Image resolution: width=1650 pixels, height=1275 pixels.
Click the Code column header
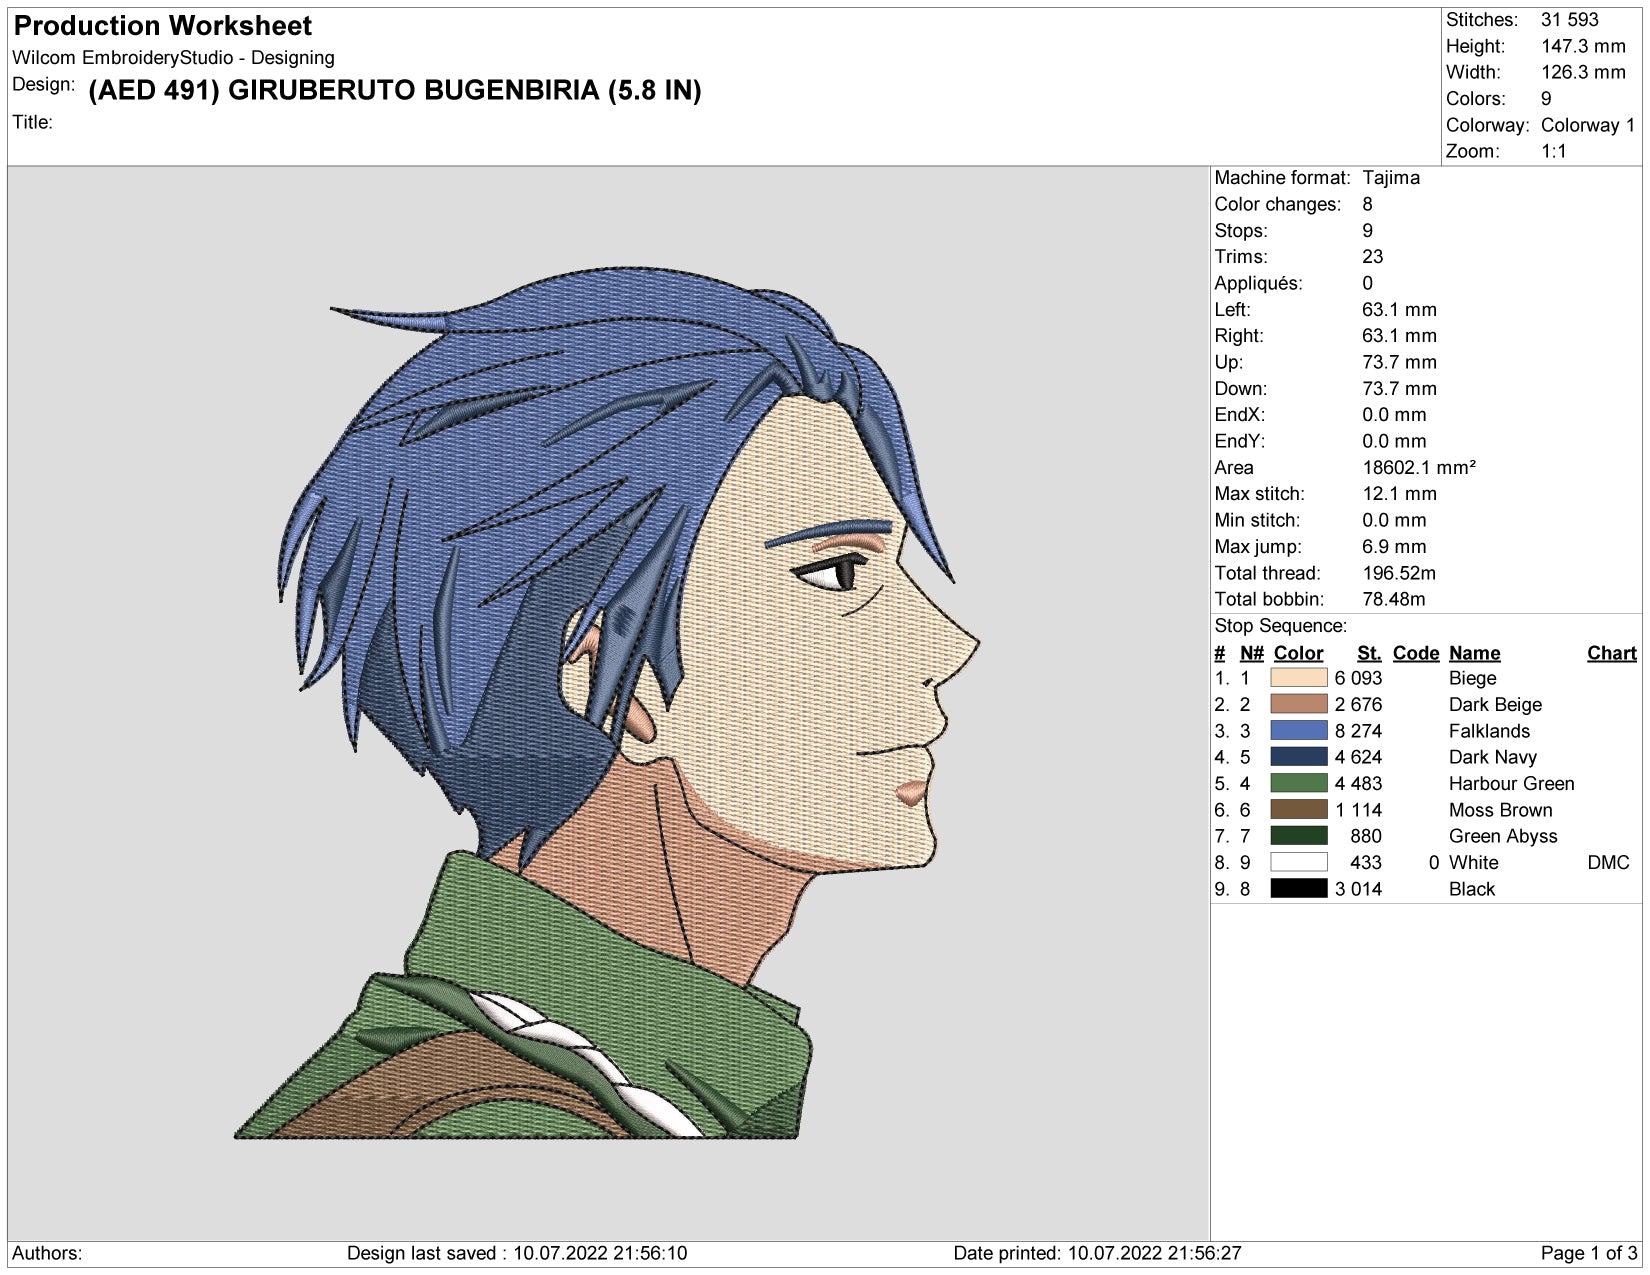[1415, 653]
